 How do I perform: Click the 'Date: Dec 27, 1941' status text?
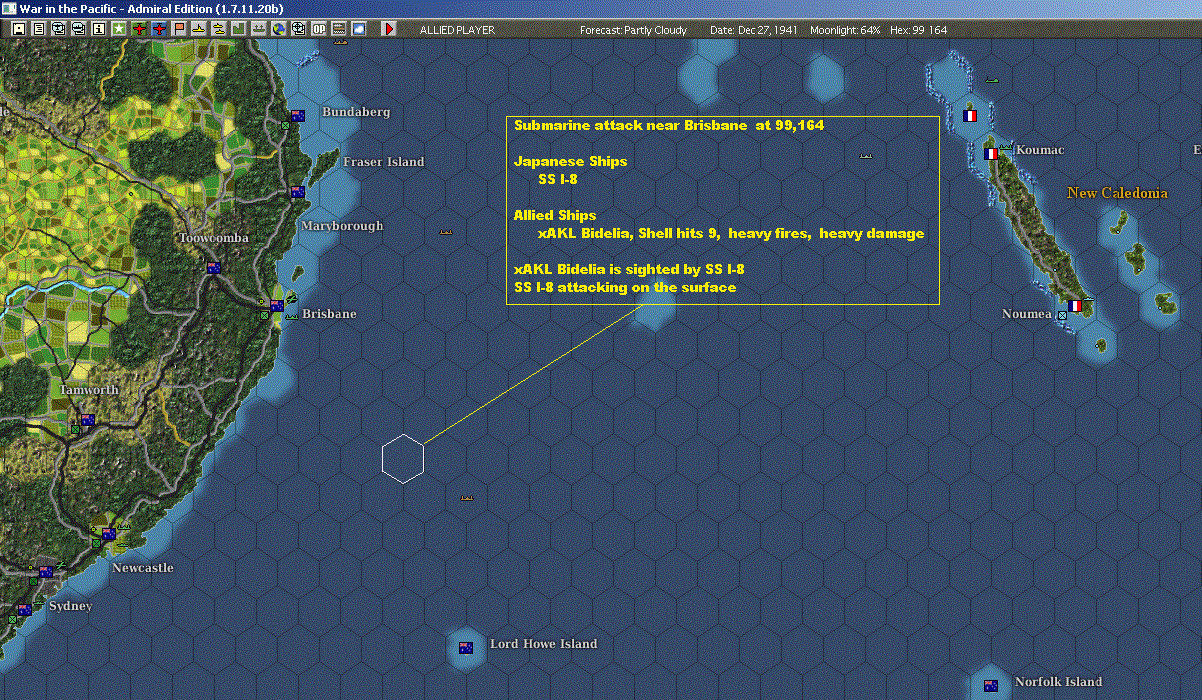[754, 30]
